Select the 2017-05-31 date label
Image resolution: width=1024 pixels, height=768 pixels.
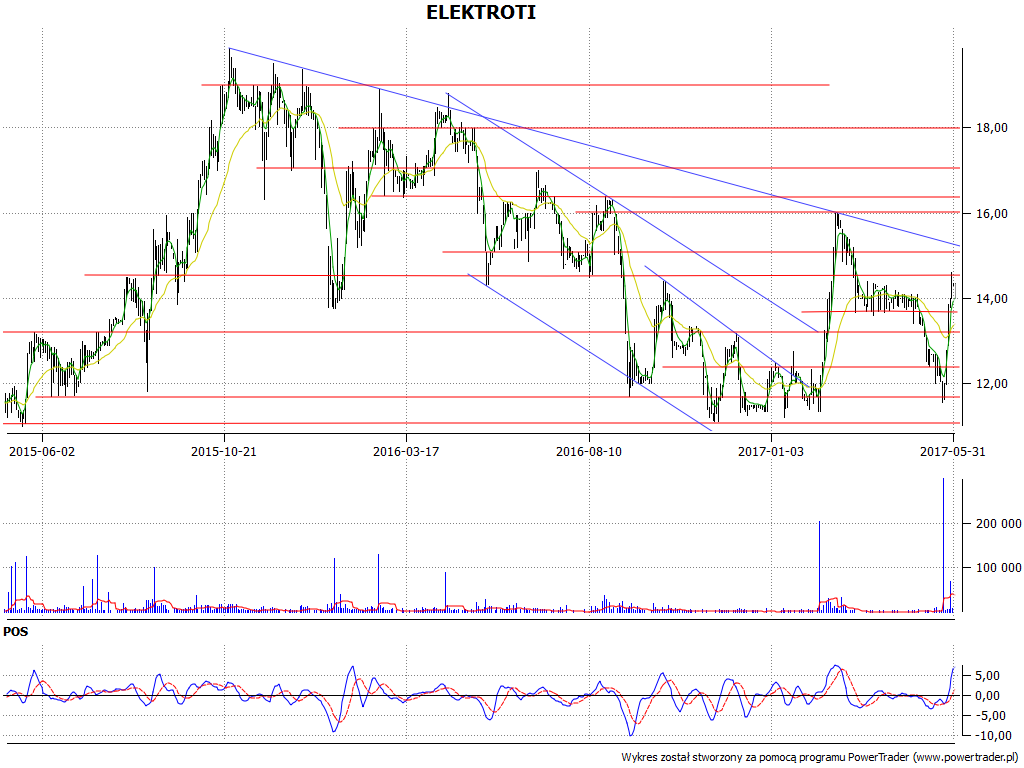pos(953,452)
